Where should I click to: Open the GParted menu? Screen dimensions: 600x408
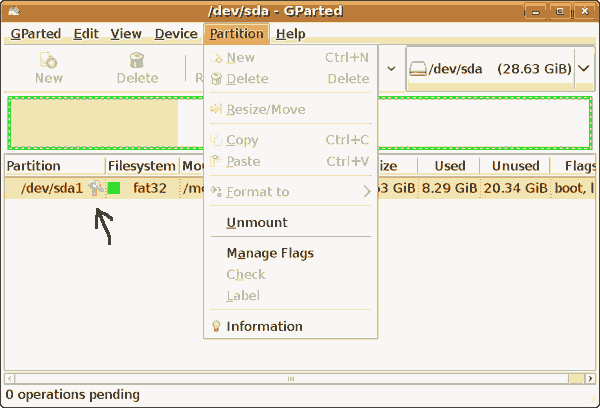pos(36,34)
